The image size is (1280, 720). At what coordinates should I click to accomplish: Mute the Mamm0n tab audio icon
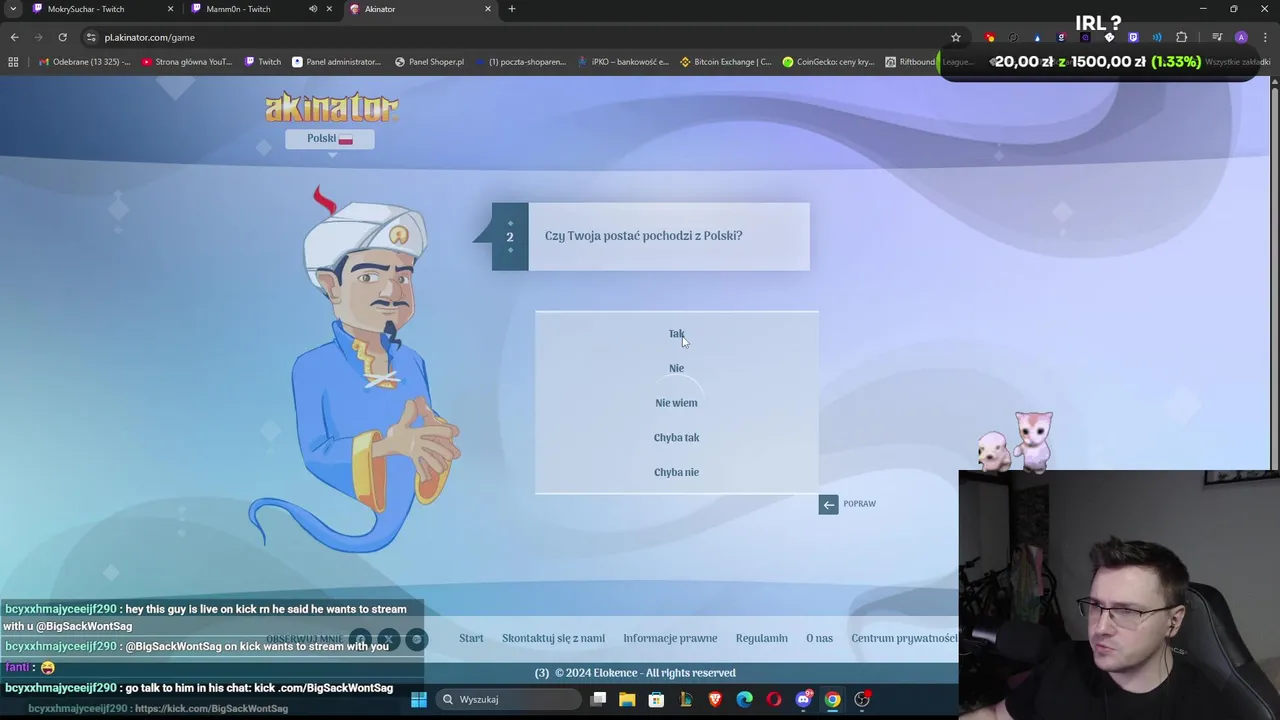click(x=313, y=9)
